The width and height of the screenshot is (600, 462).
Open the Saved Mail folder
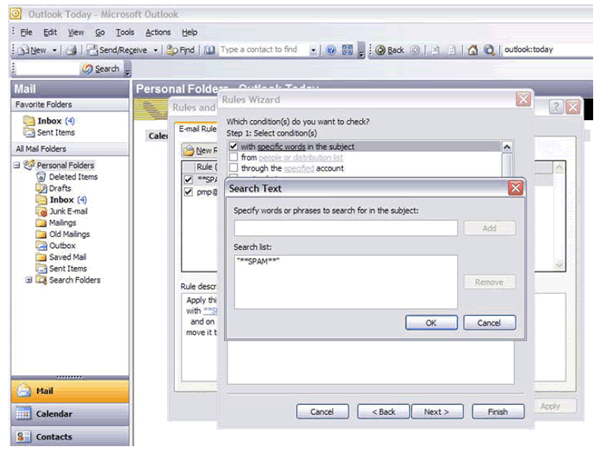tap(61, 257)
